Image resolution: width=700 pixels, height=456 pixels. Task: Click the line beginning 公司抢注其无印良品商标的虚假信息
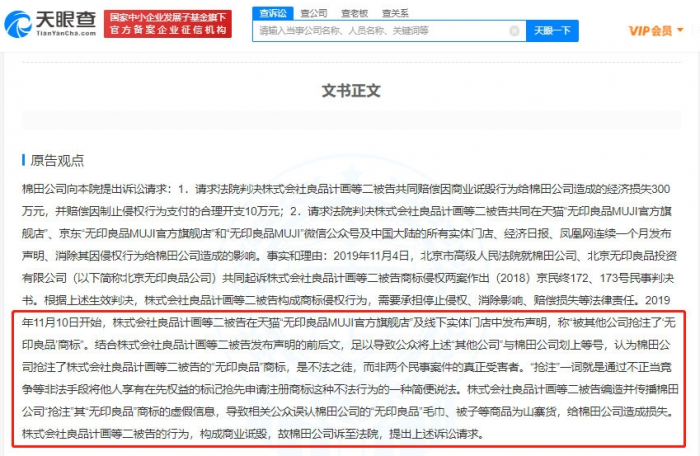(x=348, y=411)
